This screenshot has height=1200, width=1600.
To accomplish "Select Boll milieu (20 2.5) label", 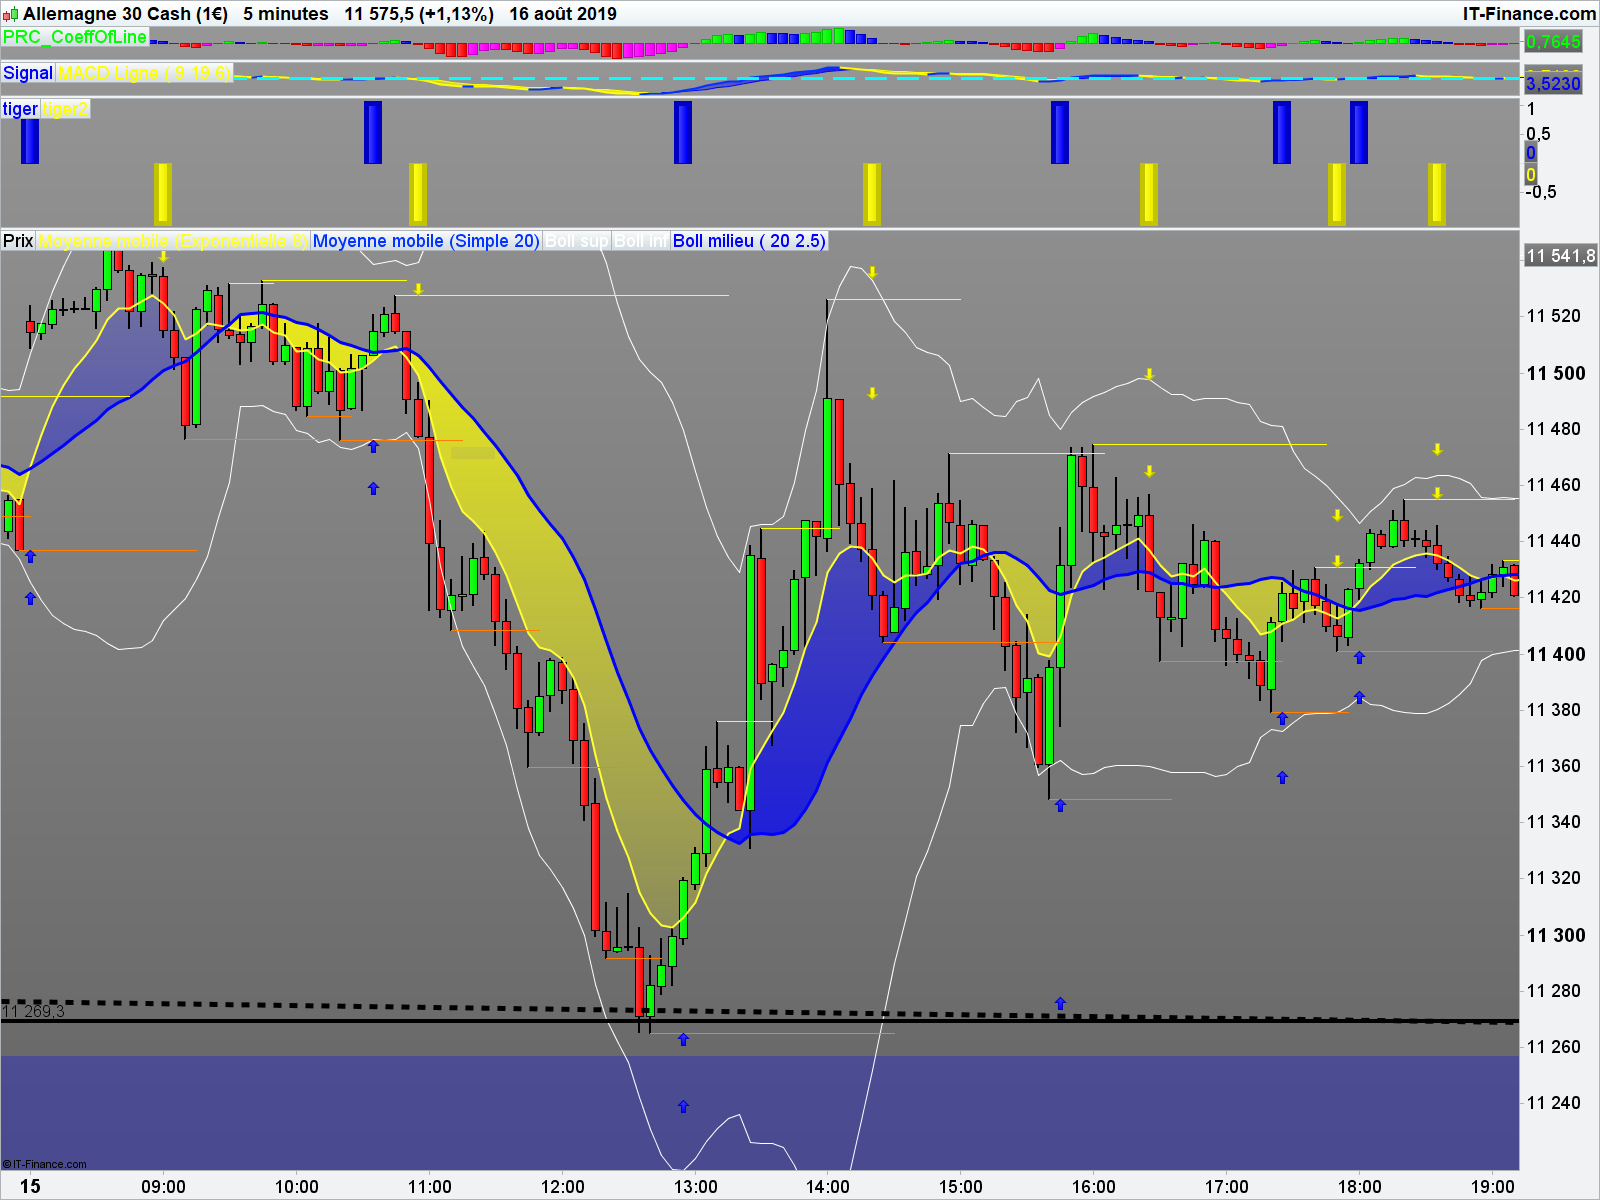I will coord(749,241).
